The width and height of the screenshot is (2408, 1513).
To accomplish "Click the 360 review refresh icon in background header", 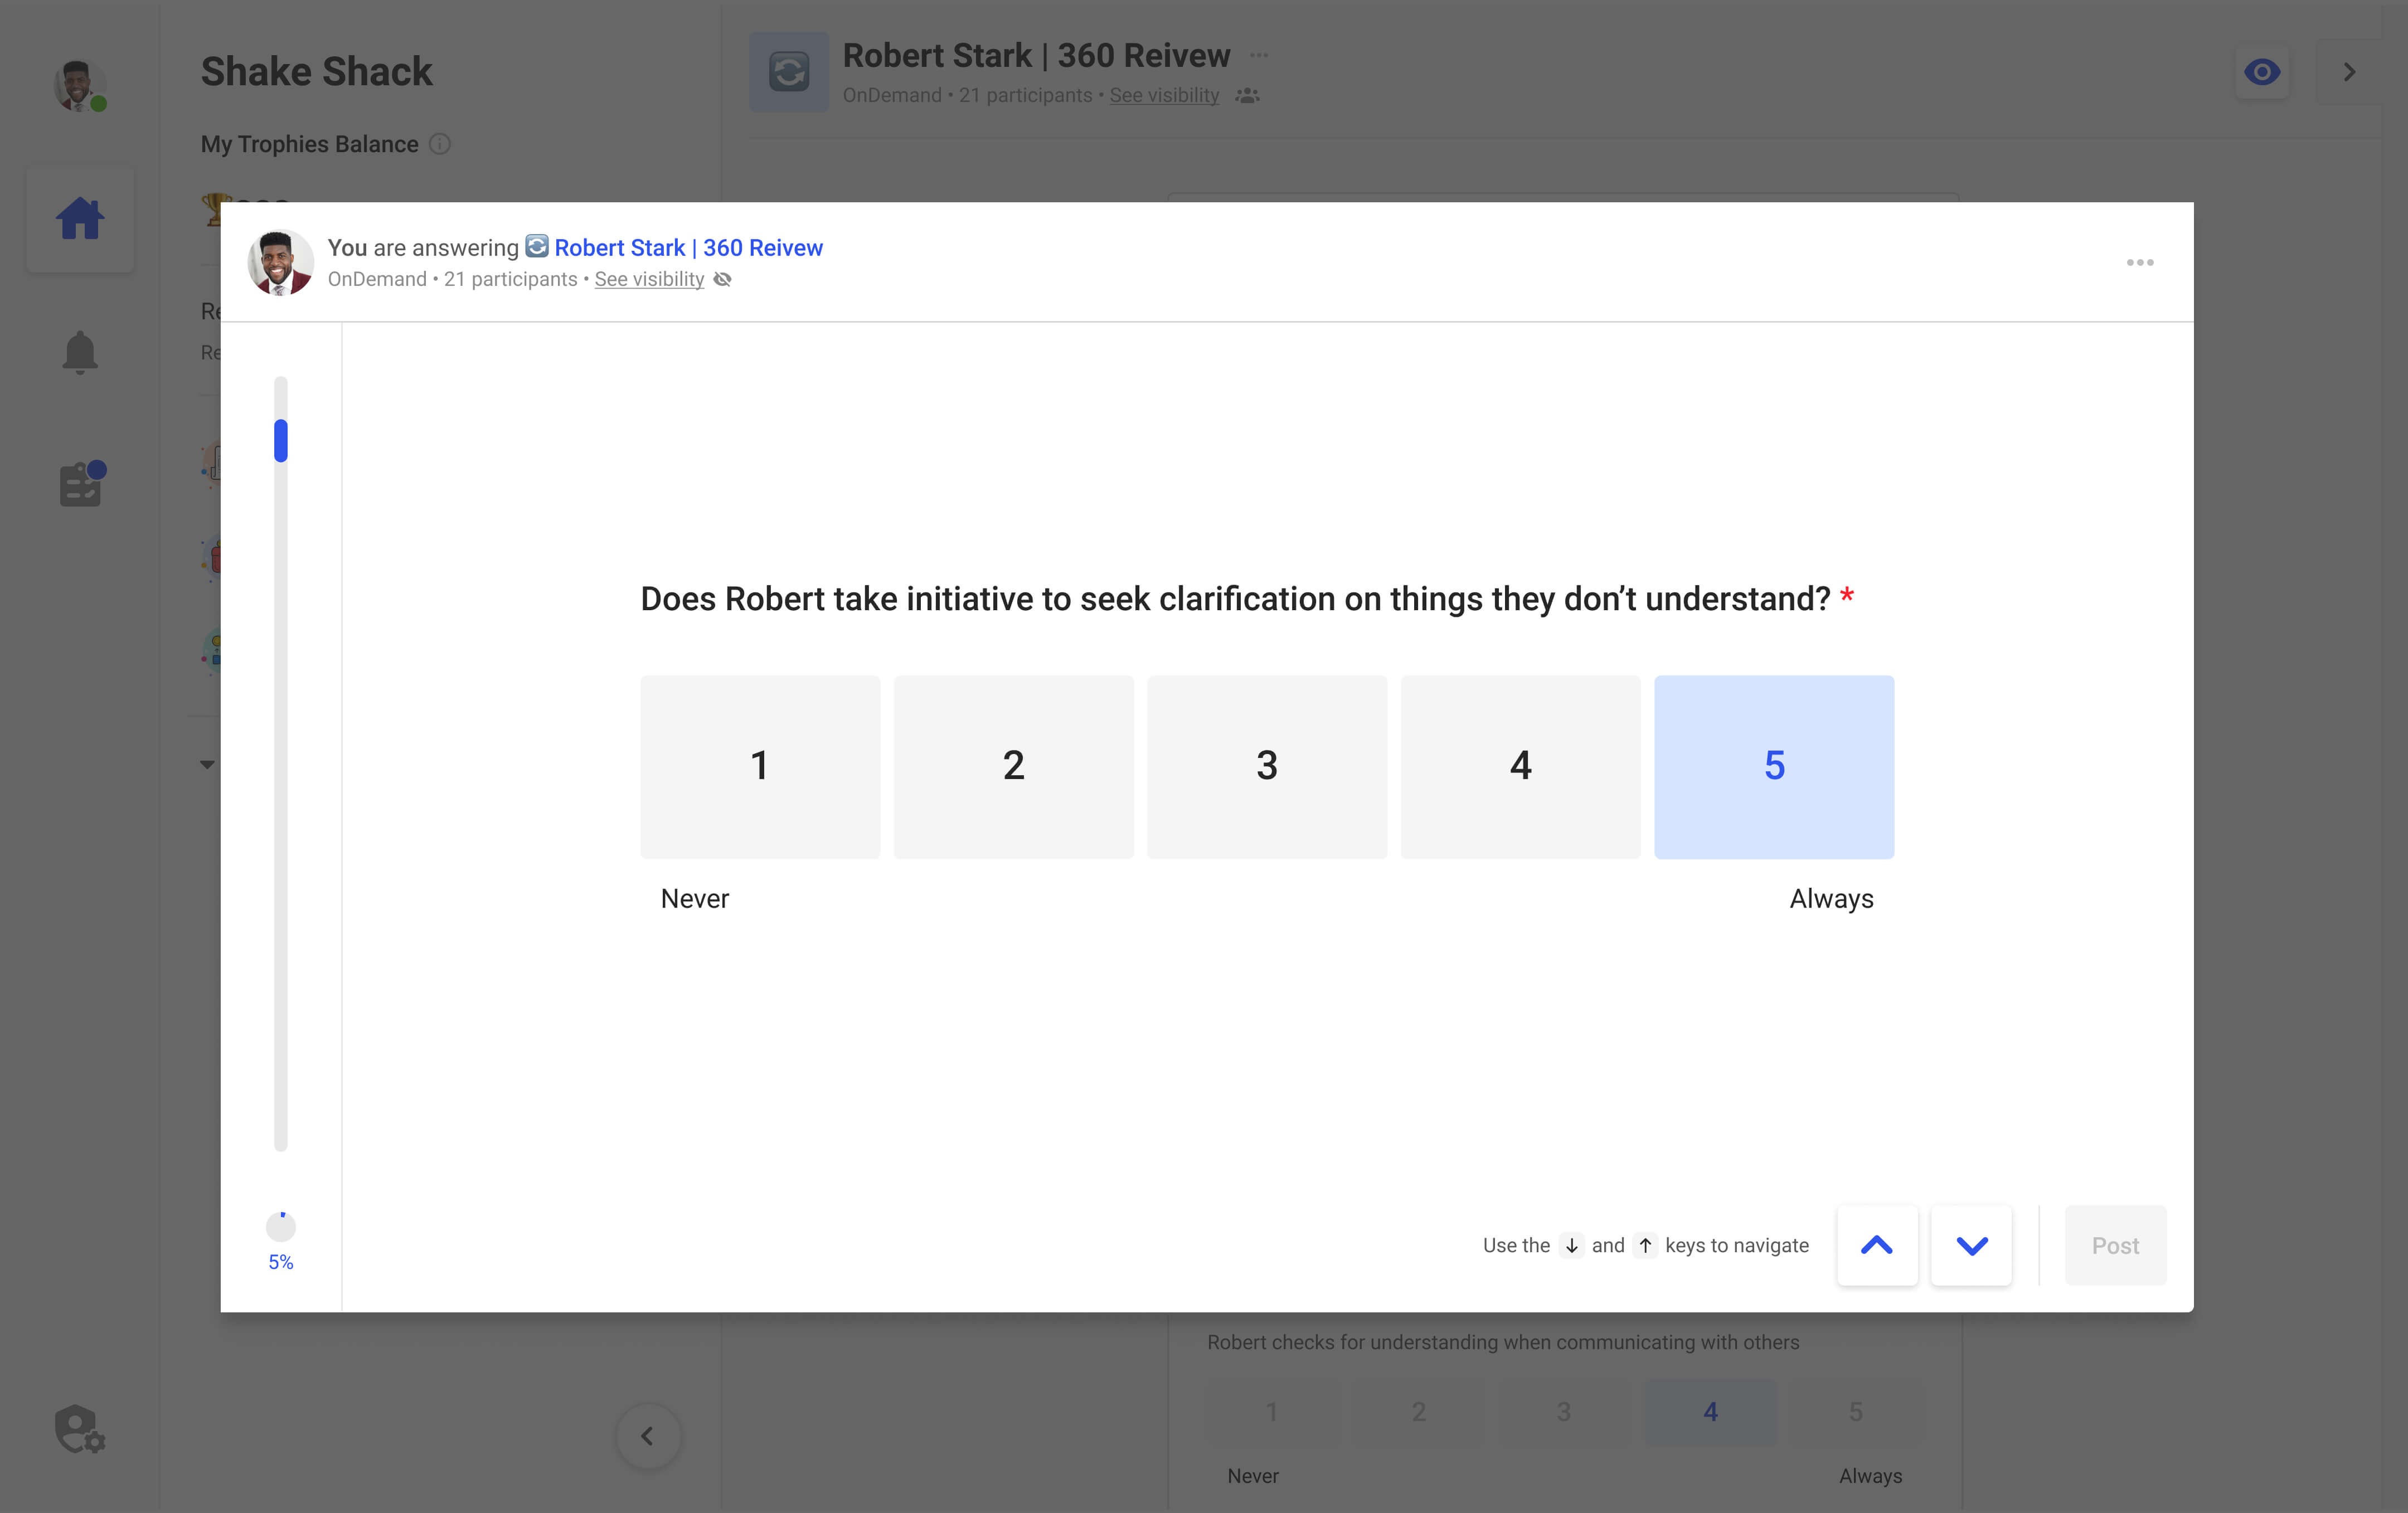I will point(789,72).
